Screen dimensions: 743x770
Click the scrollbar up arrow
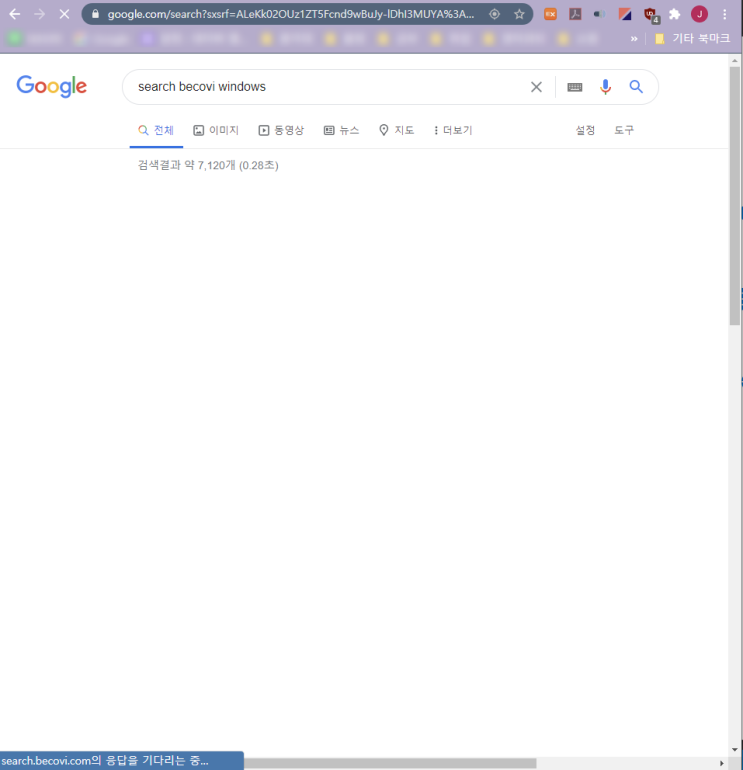coord(734,61)
